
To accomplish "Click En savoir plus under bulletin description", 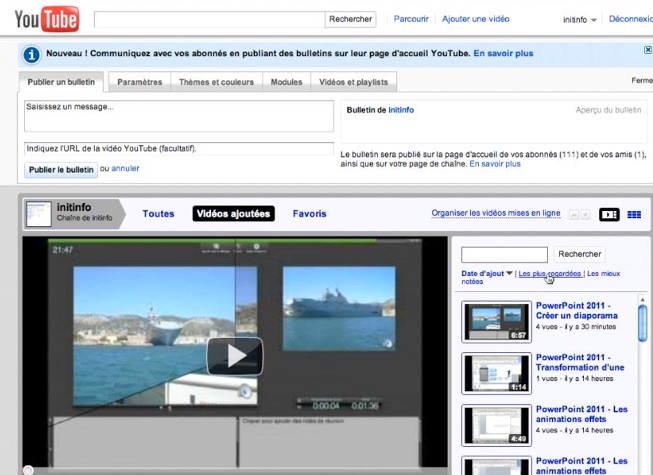I will point(495,164).
